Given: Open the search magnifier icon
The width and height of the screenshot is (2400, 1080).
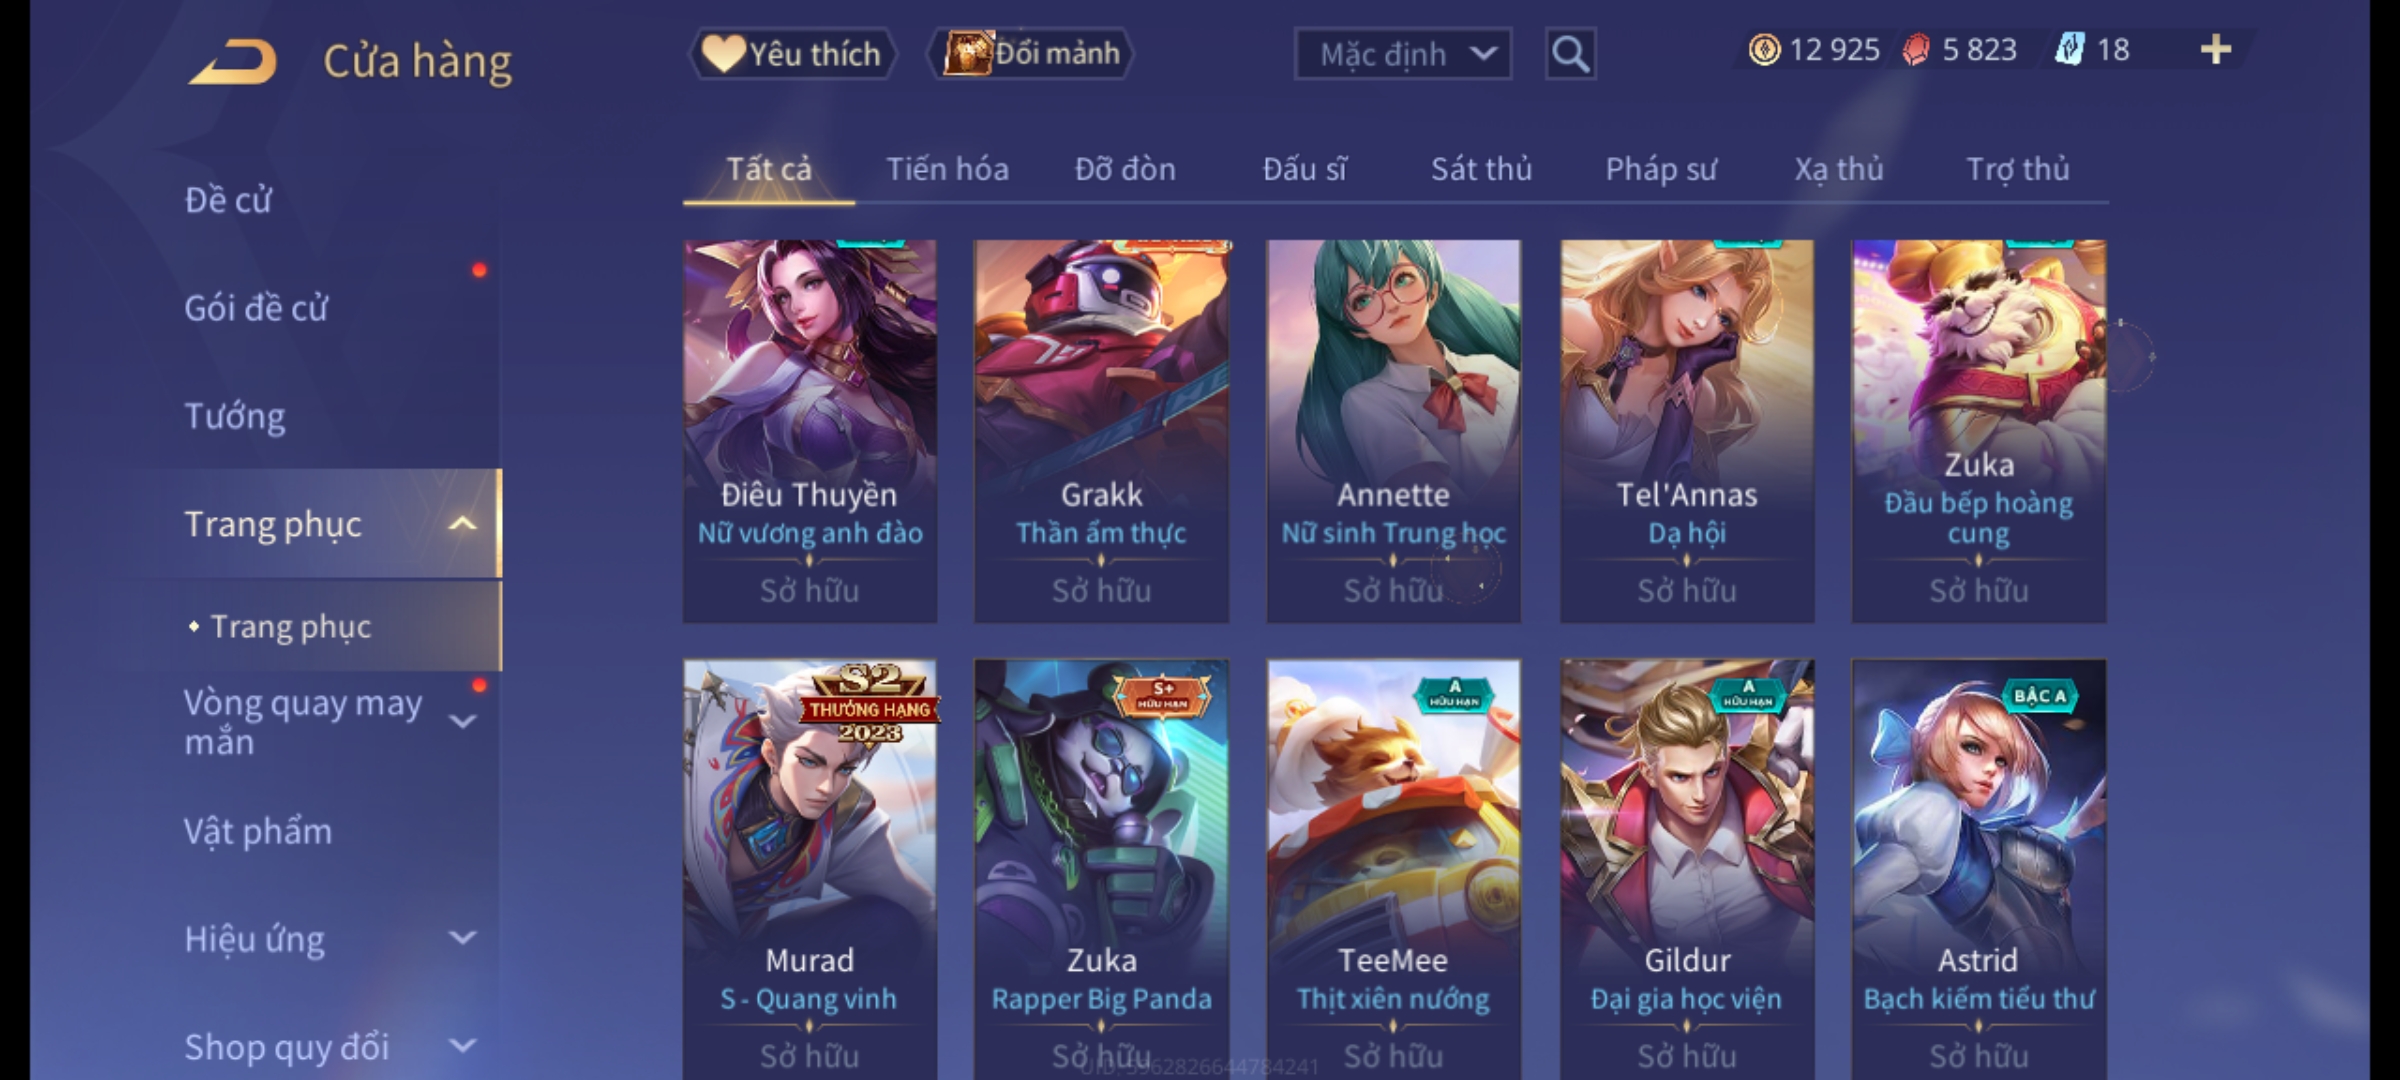Looking at the screenshot, I should pyautogui.click(x=1570, y=54).
